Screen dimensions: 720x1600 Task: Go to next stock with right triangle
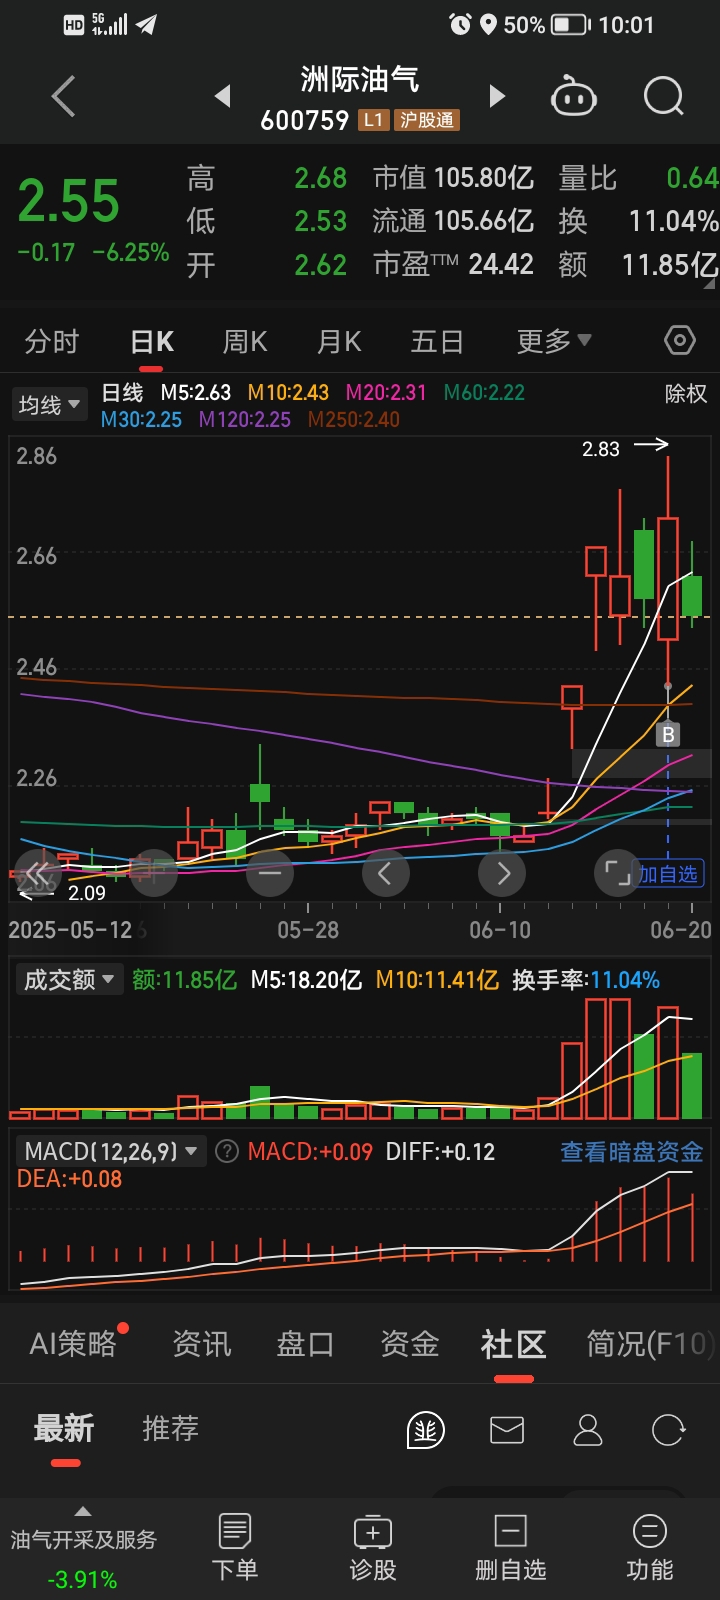(x=497, y=96)
